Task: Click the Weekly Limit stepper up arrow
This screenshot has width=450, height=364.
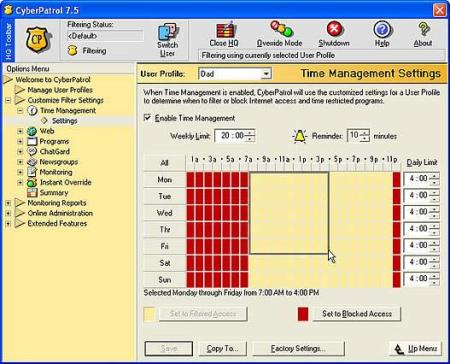Action: pos(250,133)
